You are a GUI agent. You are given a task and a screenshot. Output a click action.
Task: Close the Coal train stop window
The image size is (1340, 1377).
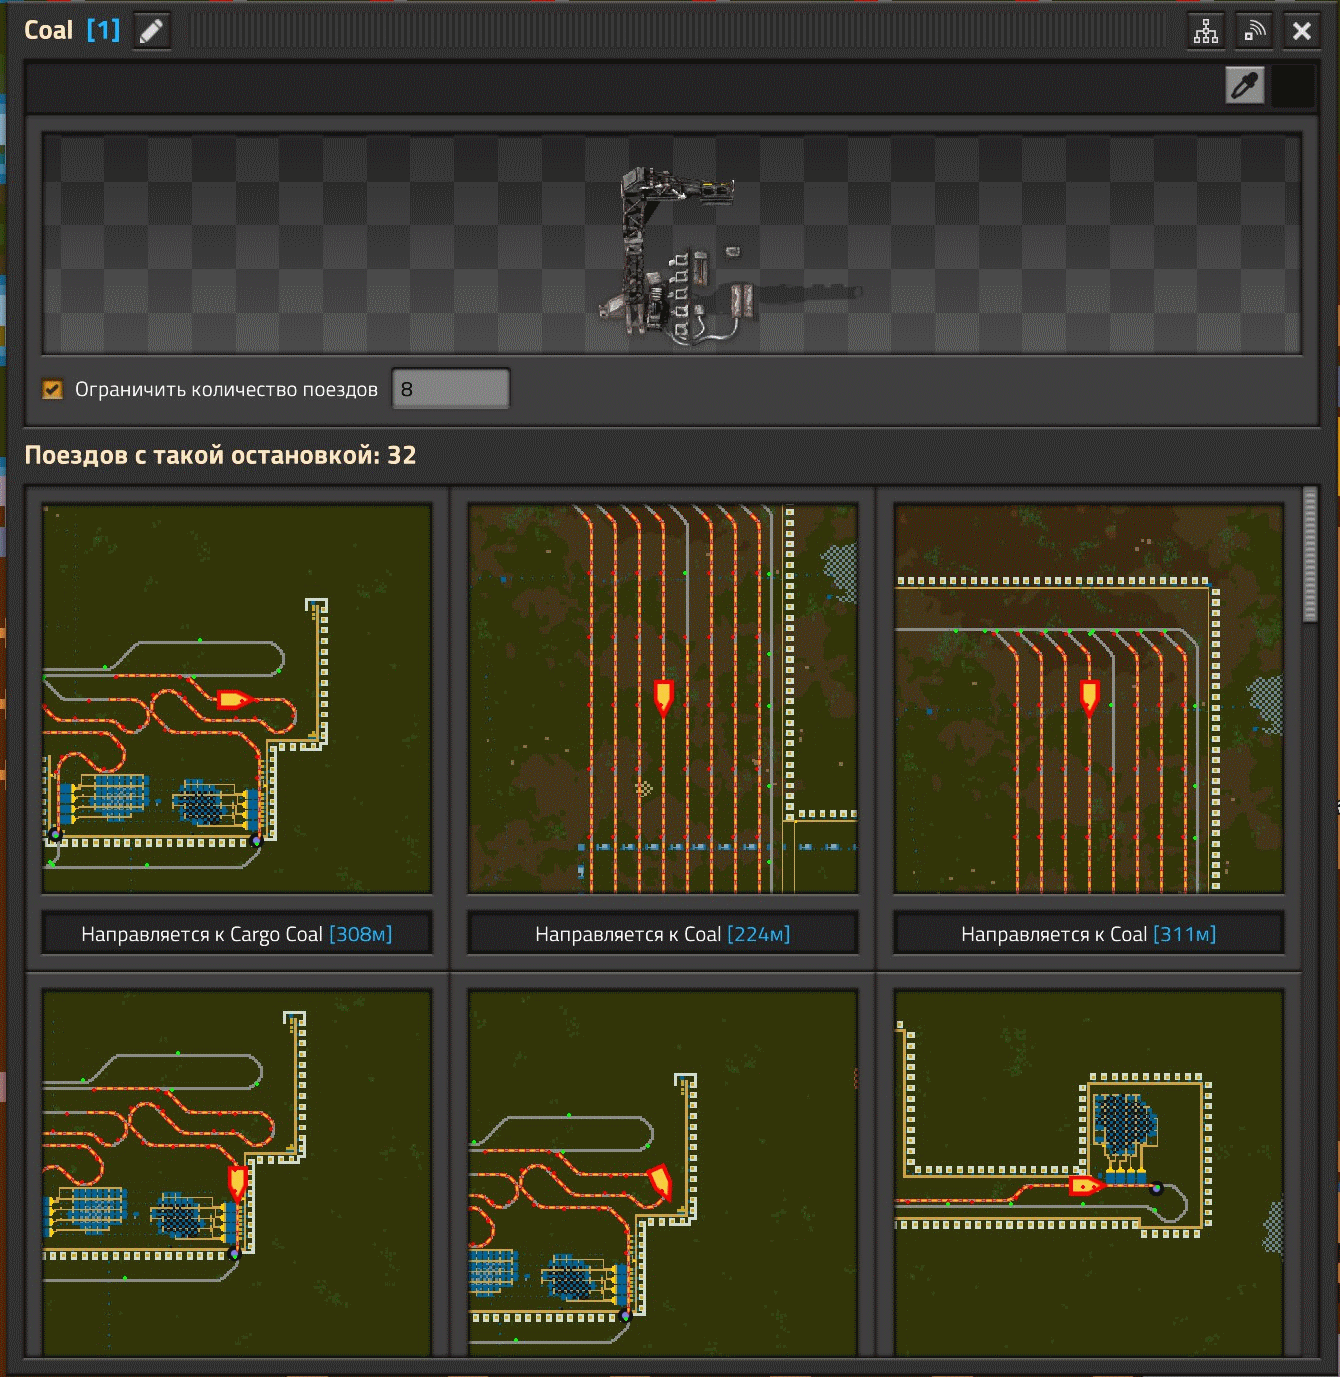pyautogui.click(x=1302, y=31)
